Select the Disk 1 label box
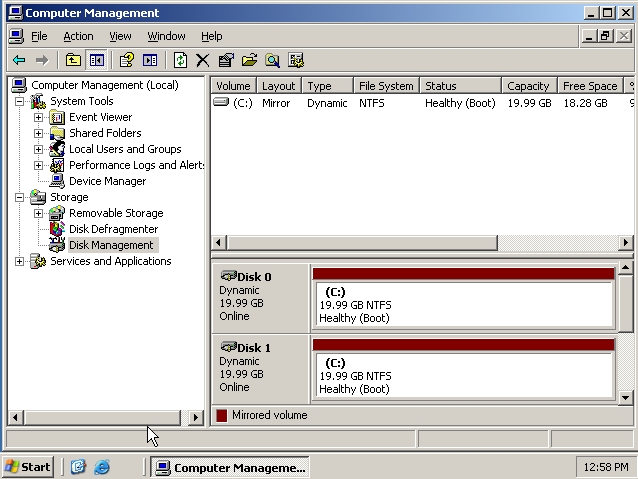Image resolution: width=638 pixels, height=479 pixels. [260, 369]
